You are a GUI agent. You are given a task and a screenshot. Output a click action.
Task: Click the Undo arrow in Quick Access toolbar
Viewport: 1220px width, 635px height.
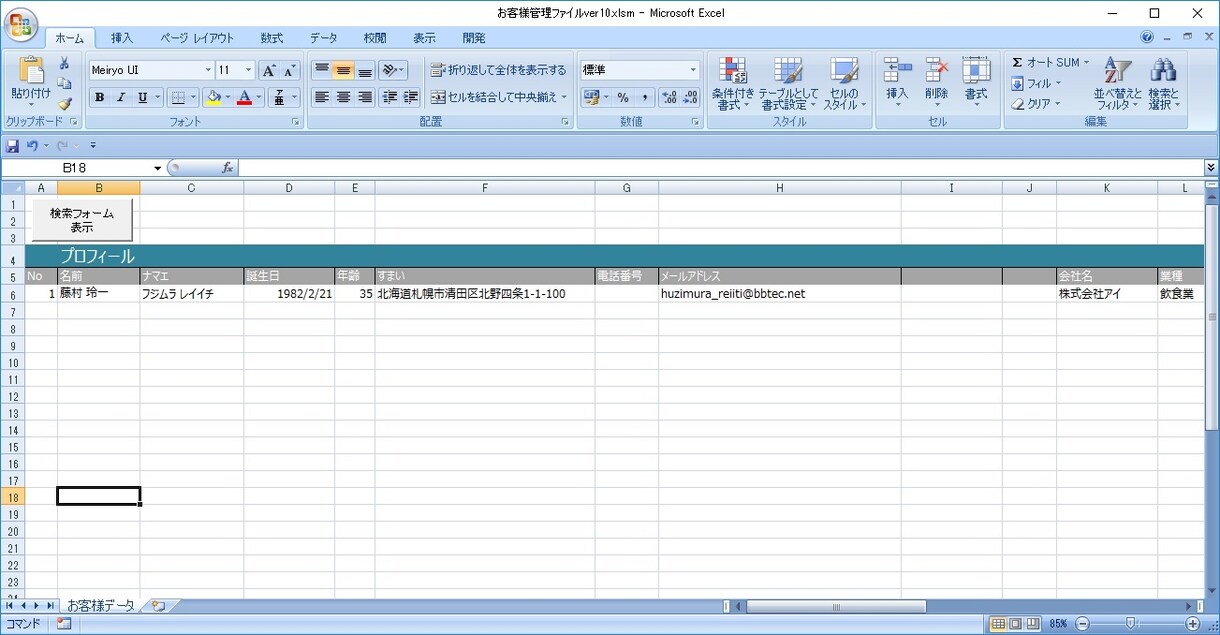[x=32, y=146]
